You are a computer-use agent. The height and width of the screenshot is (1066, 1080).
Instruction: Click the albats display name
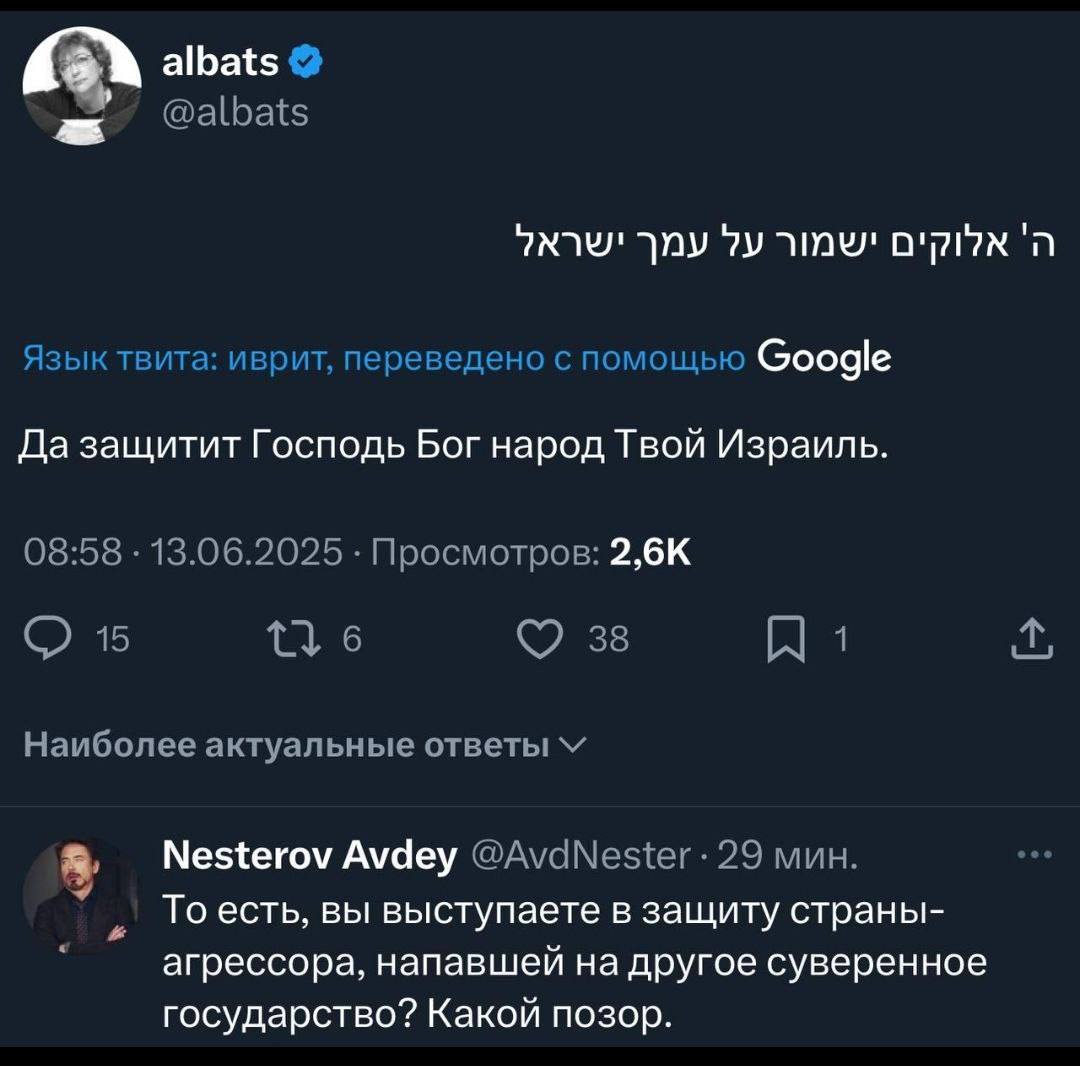click(x=220, y=64)
